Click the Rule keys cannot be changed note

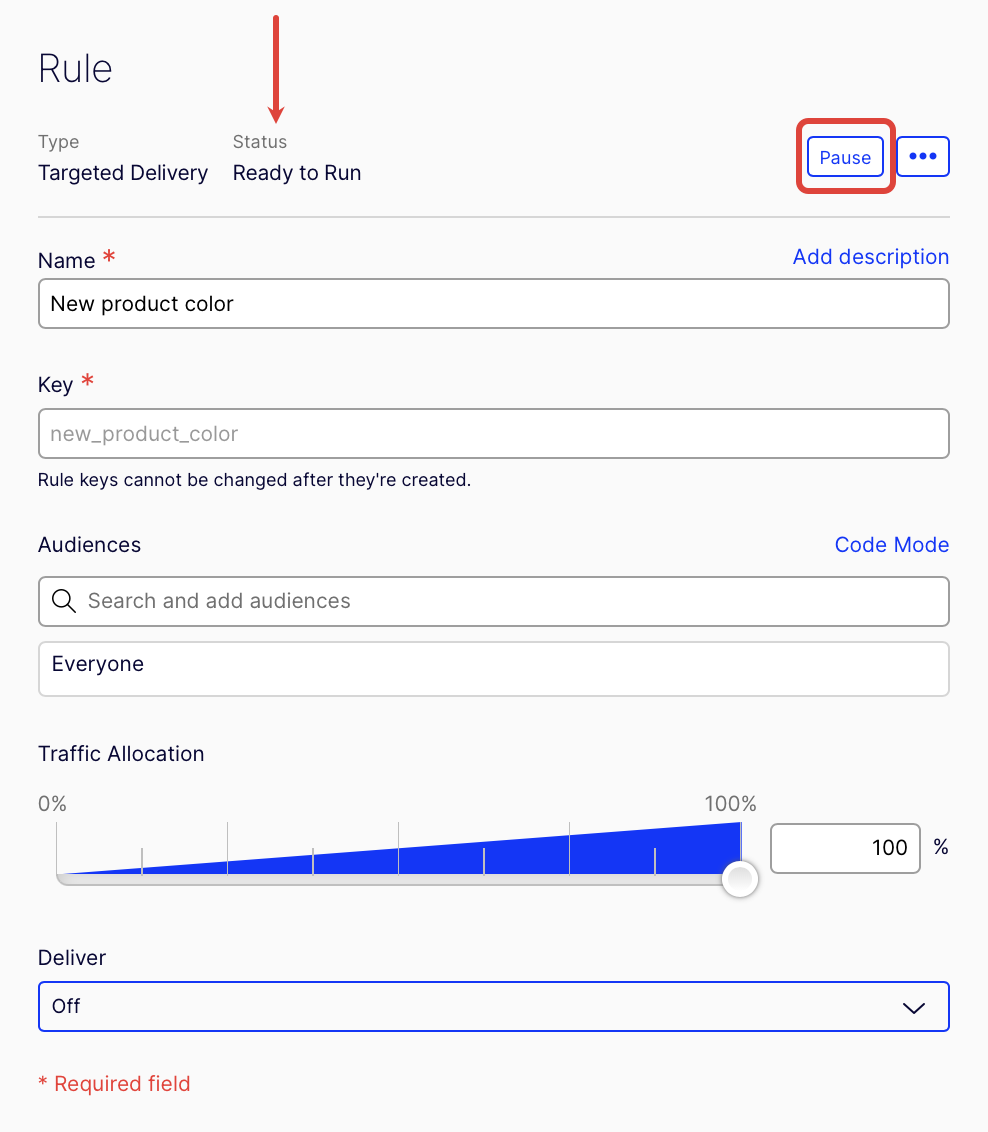[254, 480]
